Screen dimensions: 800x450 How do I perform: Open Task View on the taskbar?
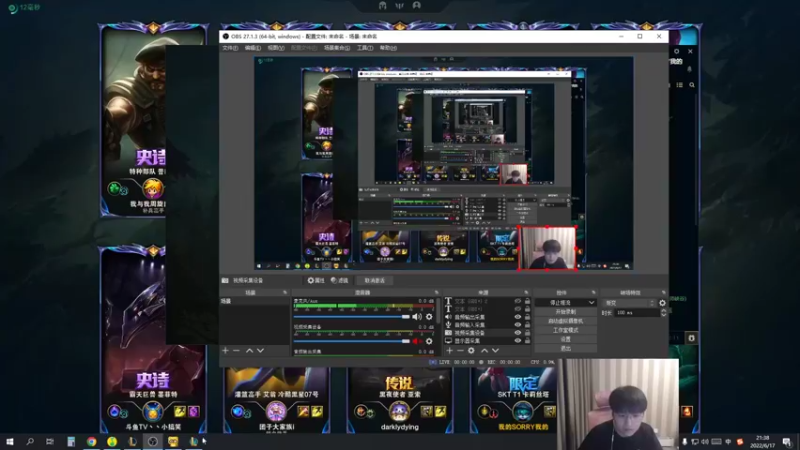pyautogui.click(x=49, y=441)
